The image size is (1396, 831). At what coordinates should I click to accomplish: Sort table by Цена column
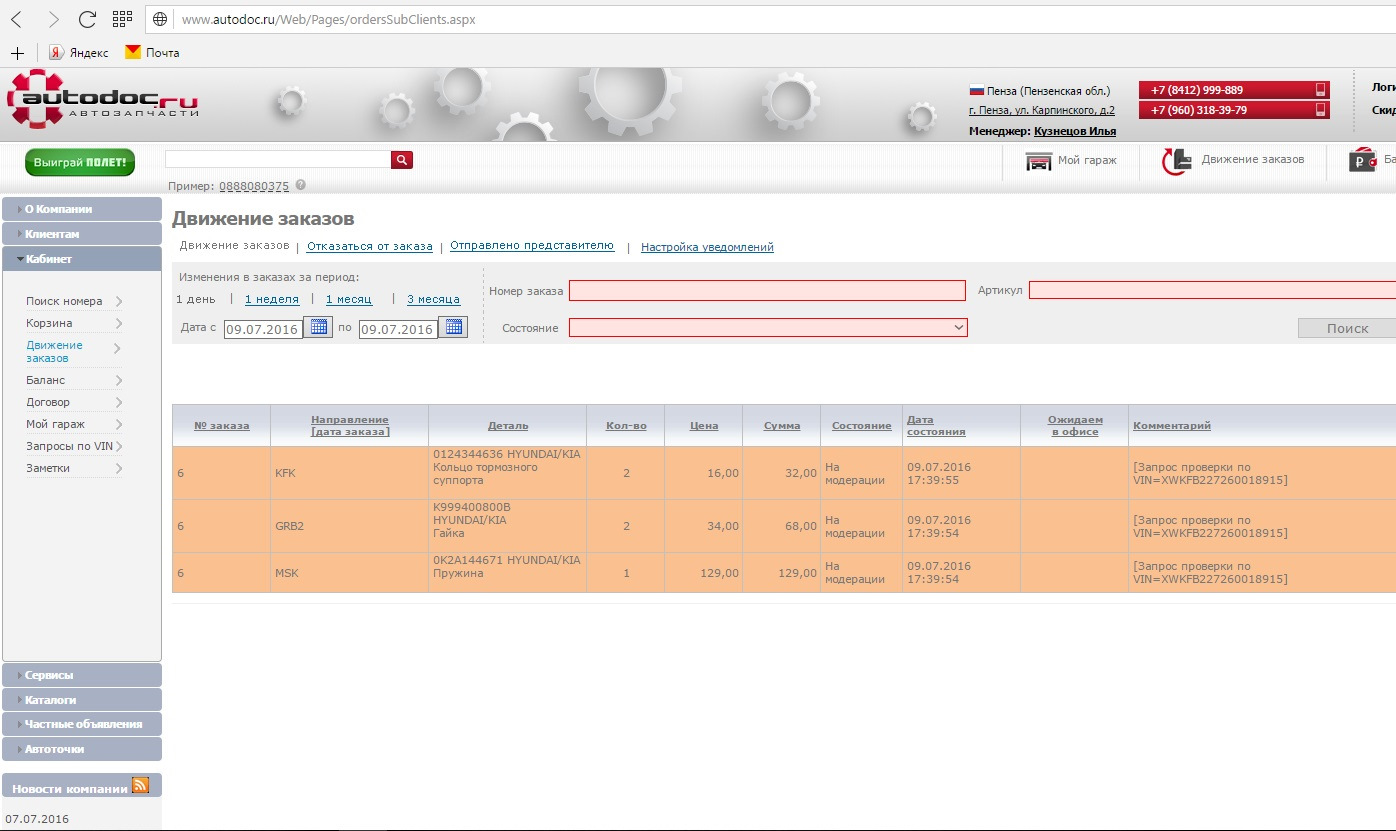pos(704,426)
